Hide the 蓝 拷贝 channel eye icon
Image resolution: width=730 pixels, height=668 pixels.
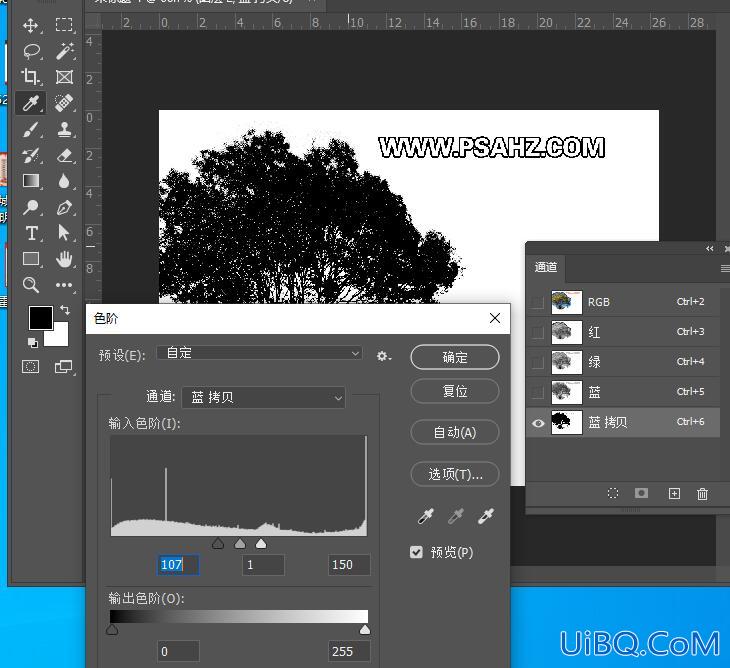pyautogui.click(x=538, y=423)
